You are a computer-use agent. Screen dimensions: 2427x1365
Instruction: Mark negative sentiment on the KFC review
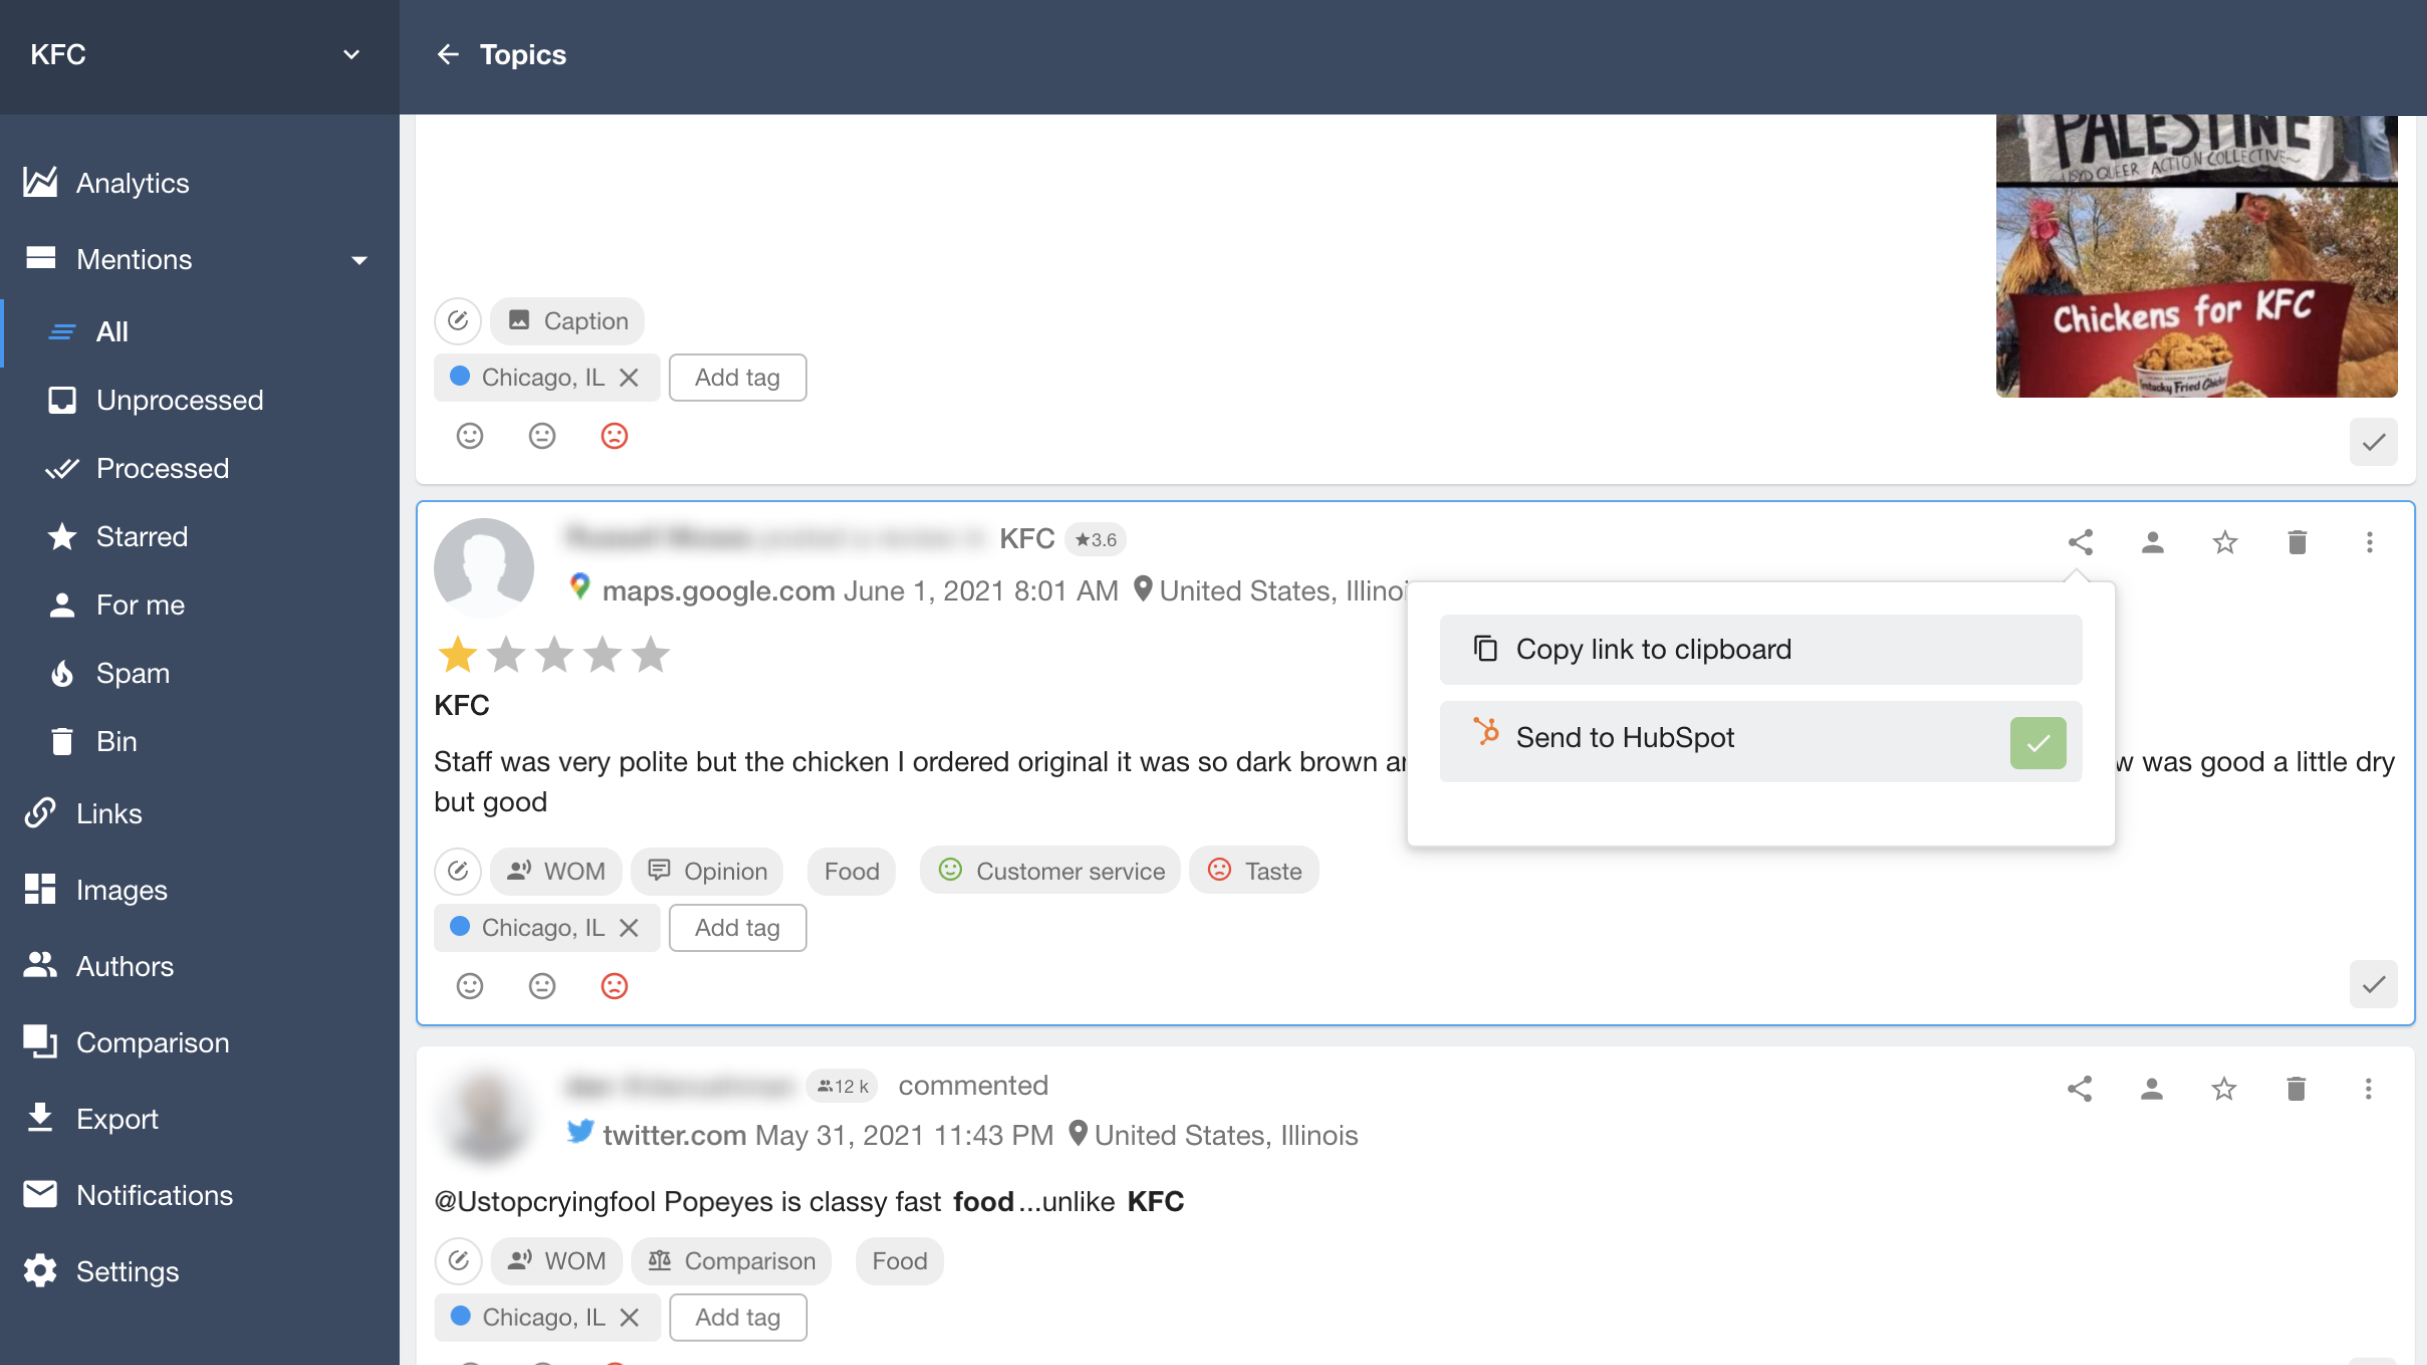(x=614, y=986)
